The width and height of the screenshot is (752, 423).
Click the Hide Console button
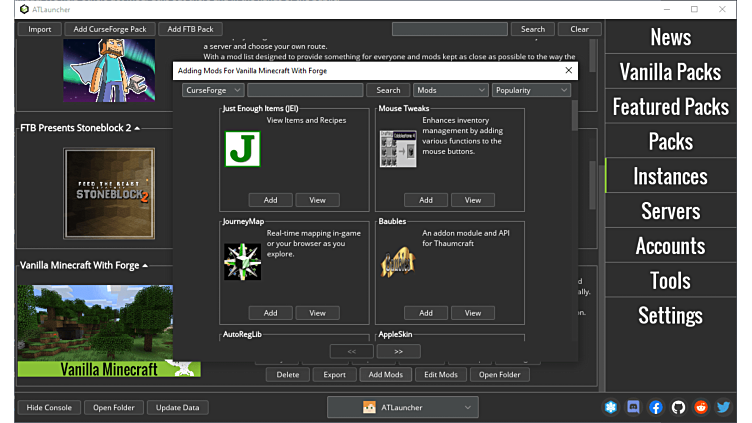[49, 407]
